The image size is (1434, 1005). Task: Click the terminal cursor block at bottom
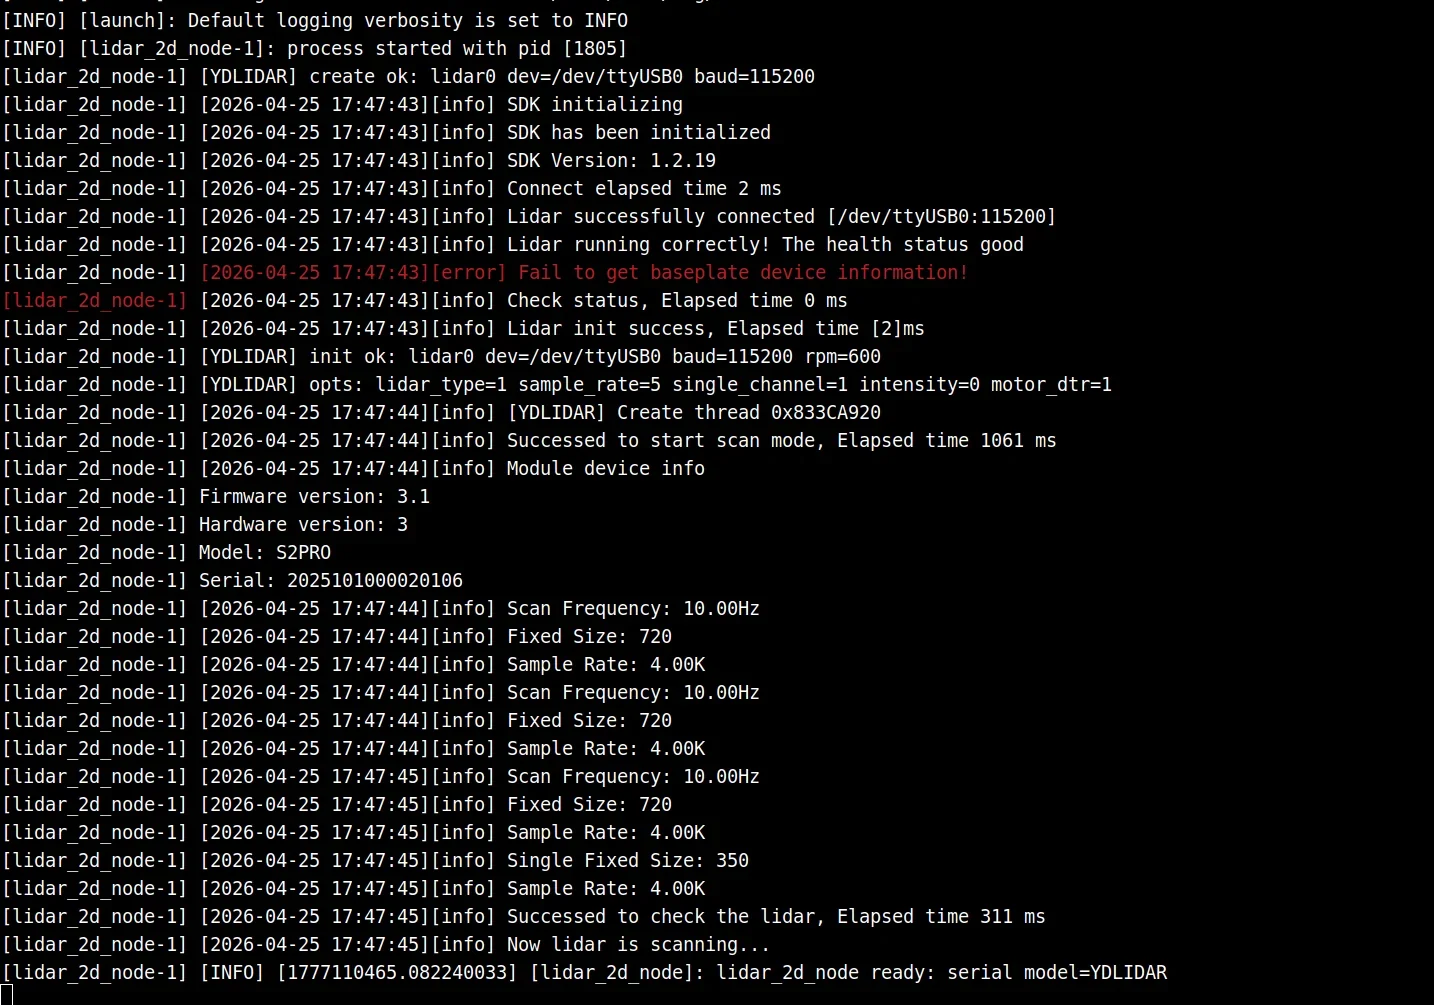point(6,994)
